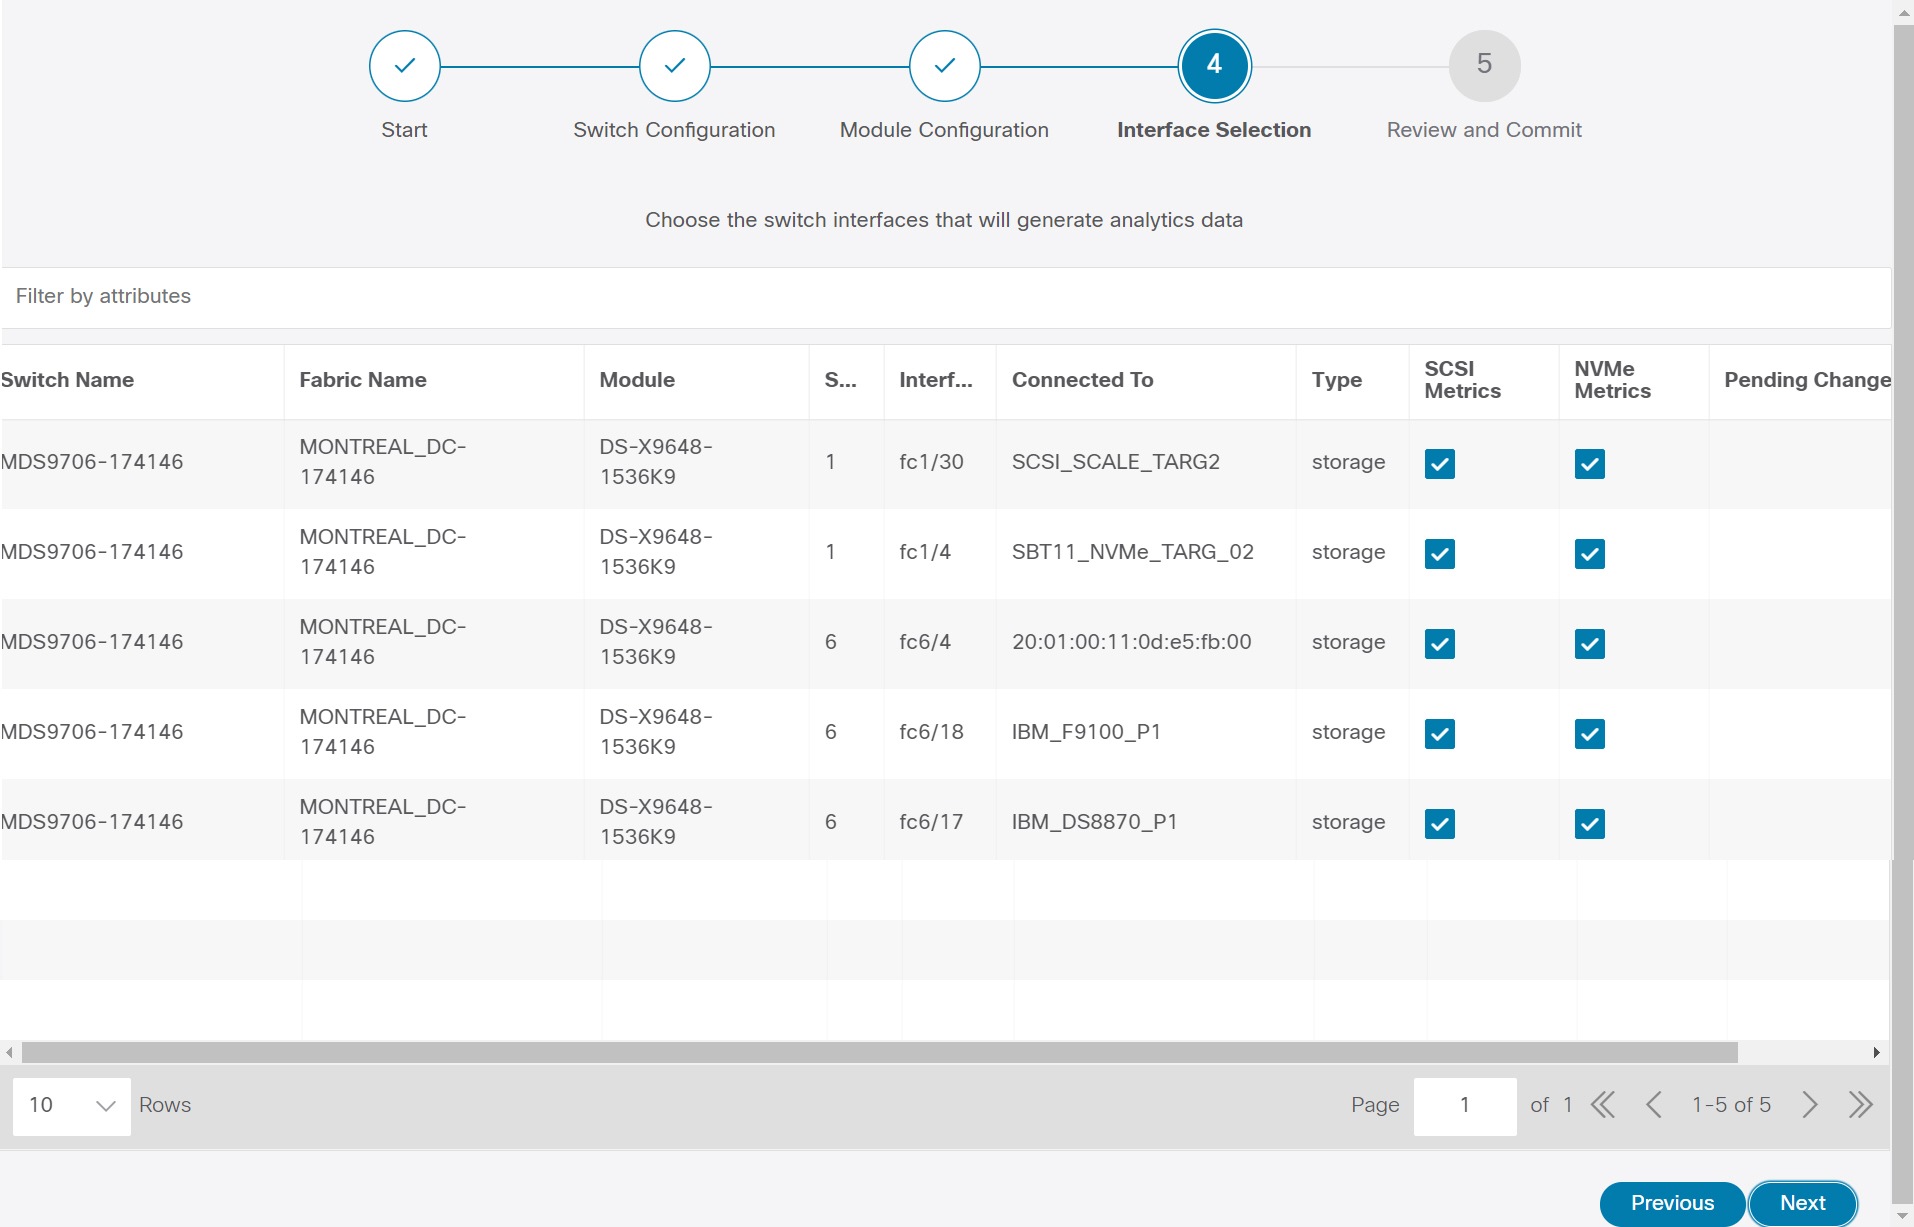Viewport: 1914px width, 1227px height.
Task: Select the Review and Commit step label
Action: (1484, 129)
